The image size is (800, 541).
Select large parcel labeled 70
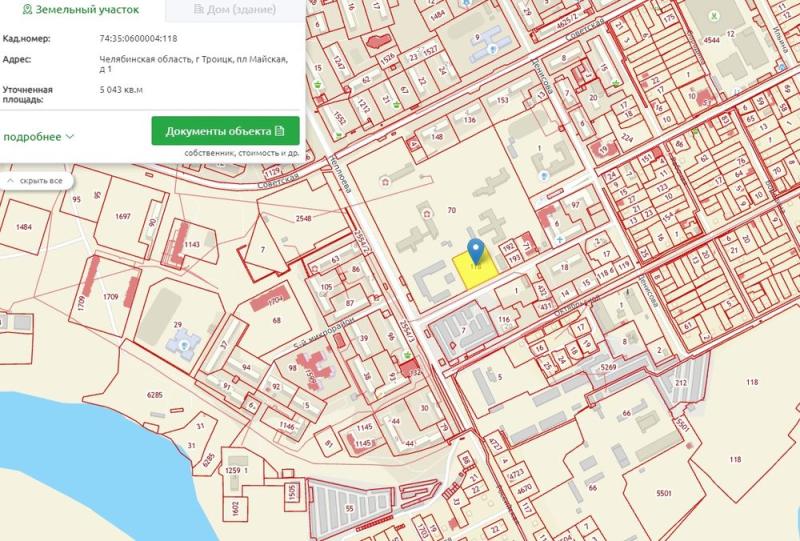(x=451, y=210)
